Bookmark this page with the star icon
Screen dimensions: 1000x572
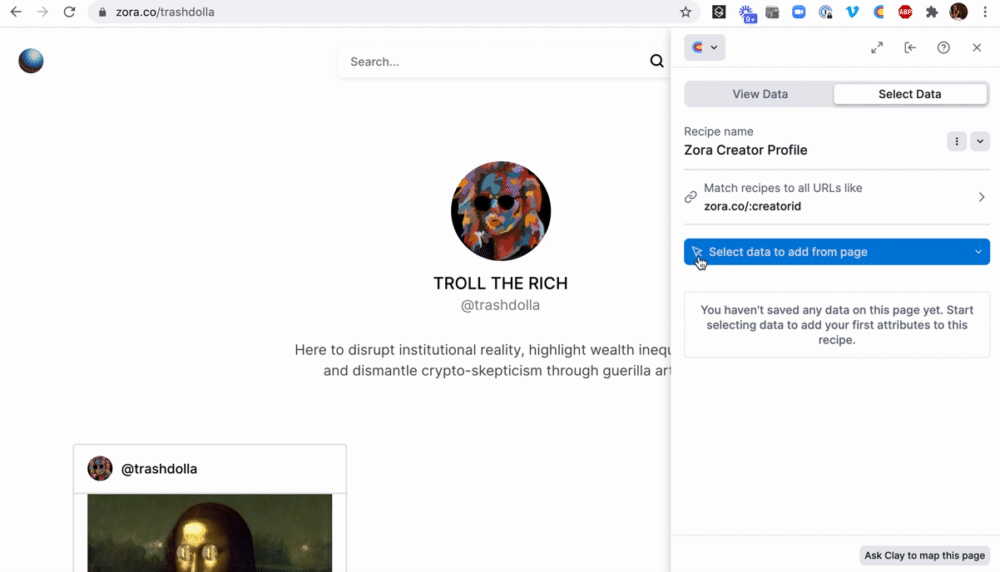(x=686, y=12)
